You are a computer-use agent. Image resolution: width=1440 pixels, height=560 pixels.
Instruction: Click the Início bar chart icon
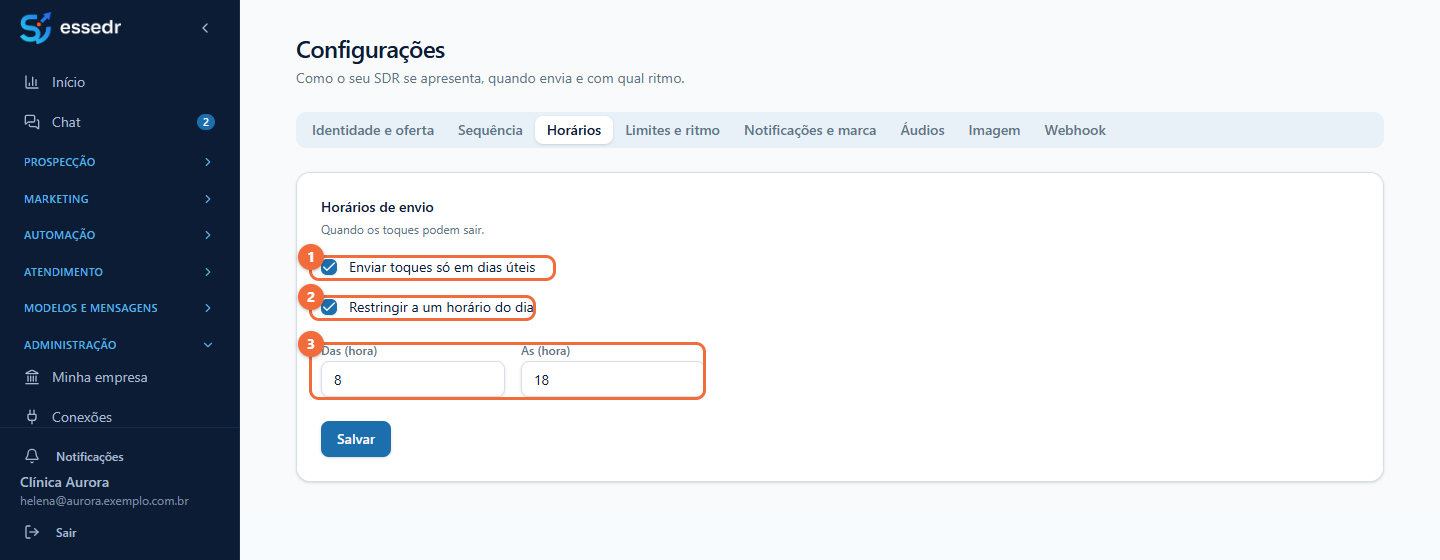coord(32,82)
